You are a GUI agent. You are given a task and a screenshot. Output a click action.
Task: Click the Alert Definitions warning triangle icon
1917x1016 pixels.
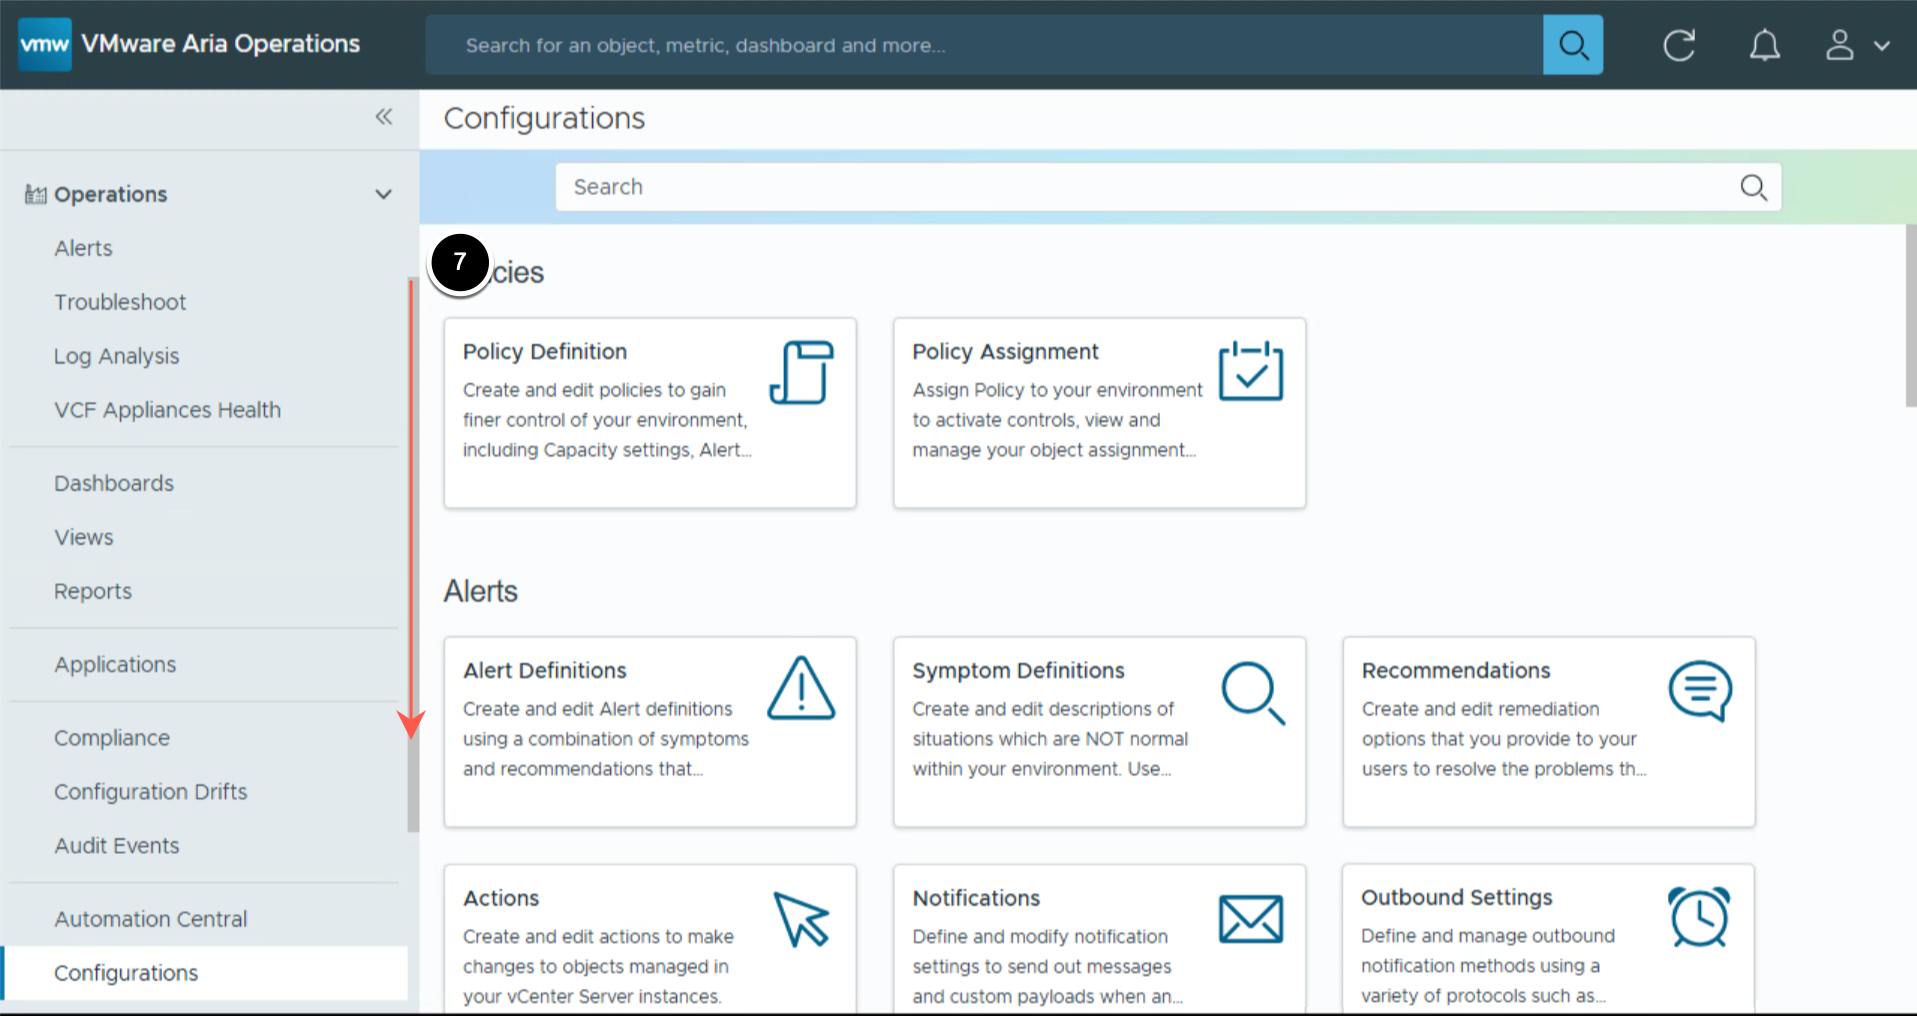[x=801, y=689]
